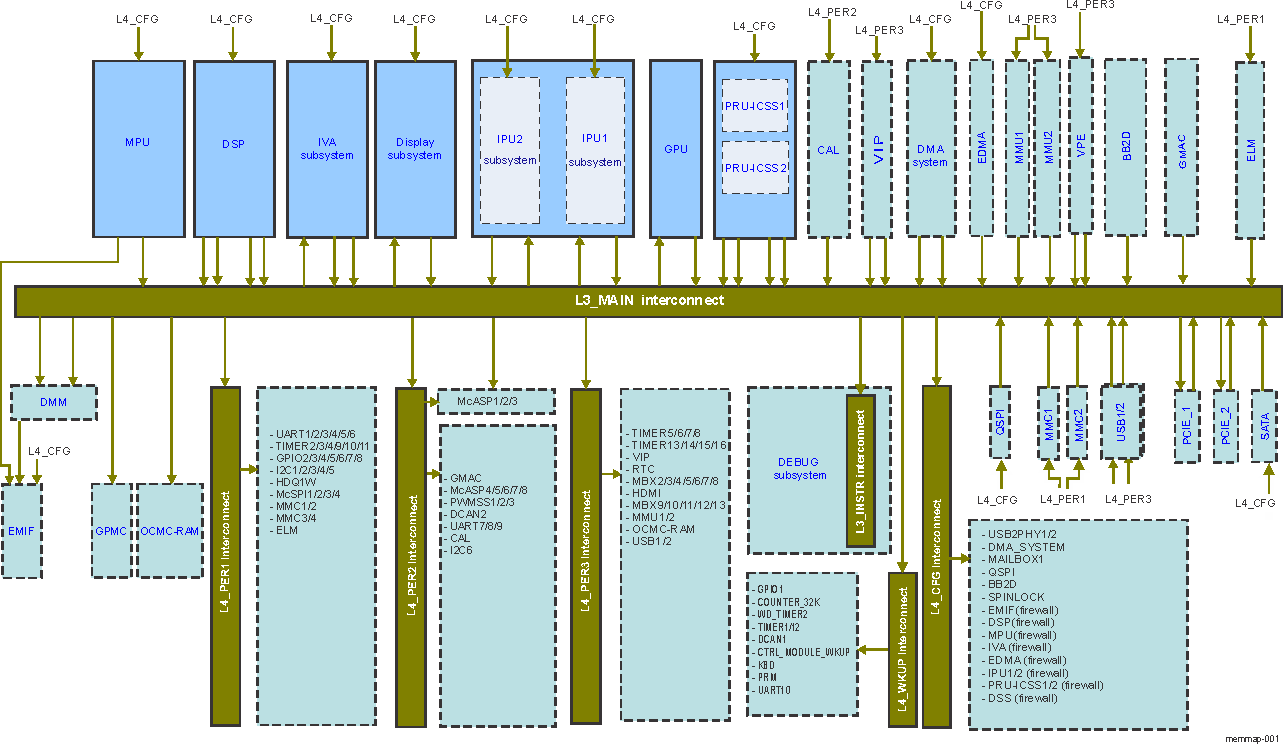Select the QSPI vertical block
The width and height of the screenshot is (1283, 744).
(x=1001, y=422)
